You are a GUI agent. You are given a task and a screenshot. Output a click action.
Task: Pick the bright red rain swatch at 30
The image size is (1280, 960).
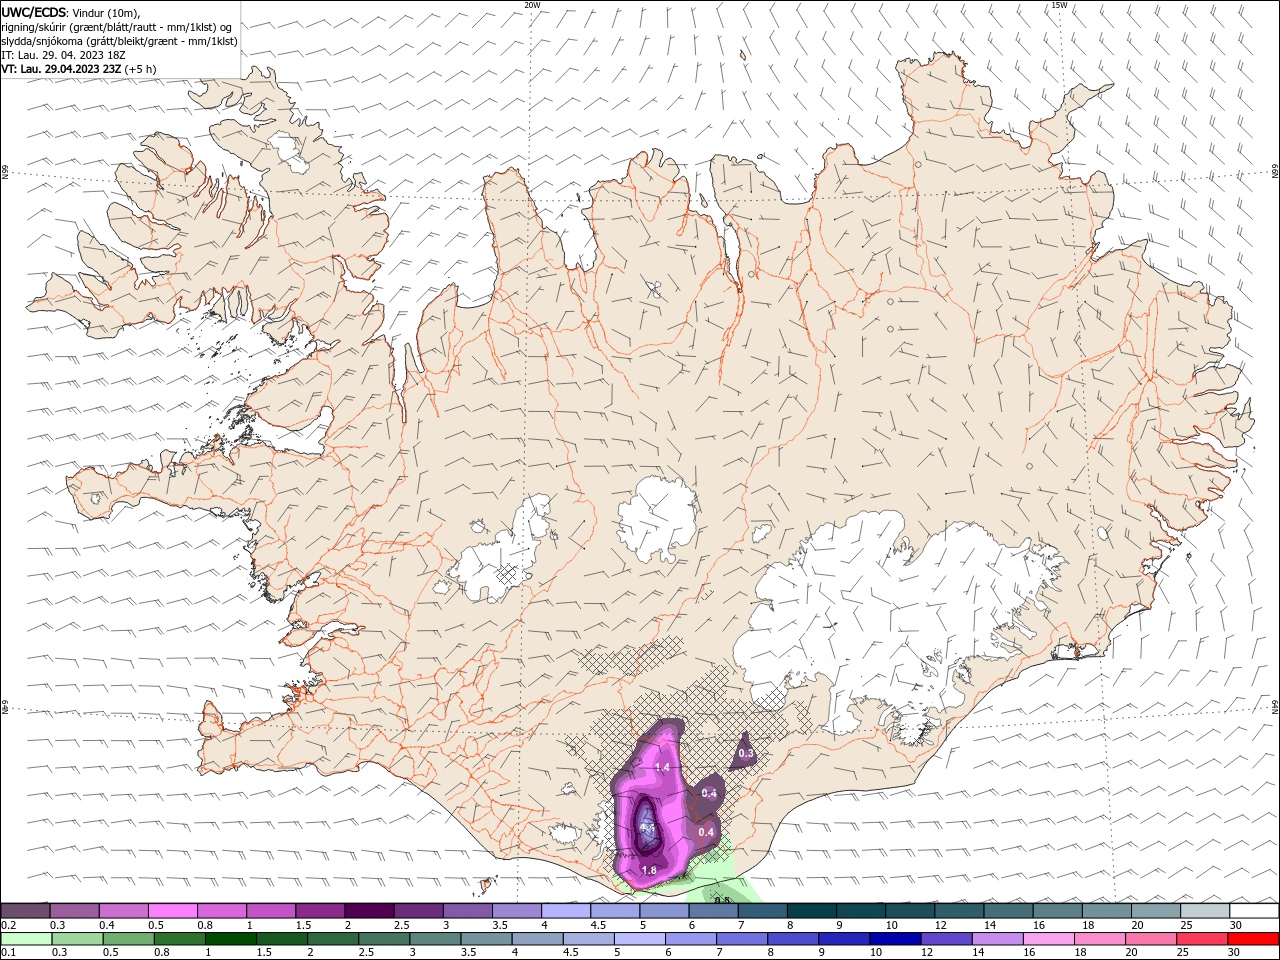point(1253,939)
